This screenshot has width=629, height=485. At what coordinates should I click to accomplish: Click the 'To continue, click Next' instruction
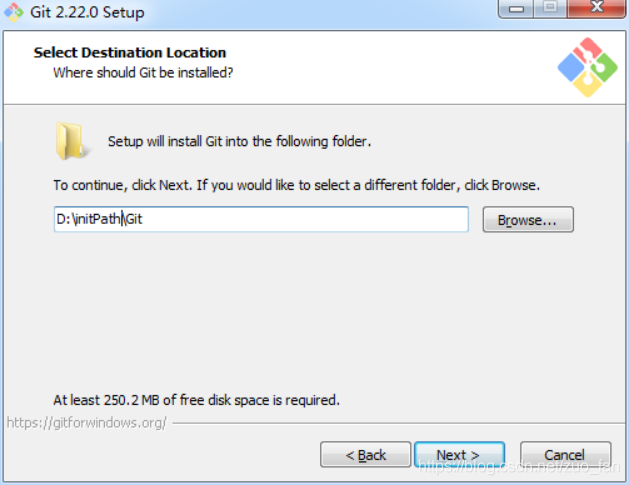296,185
